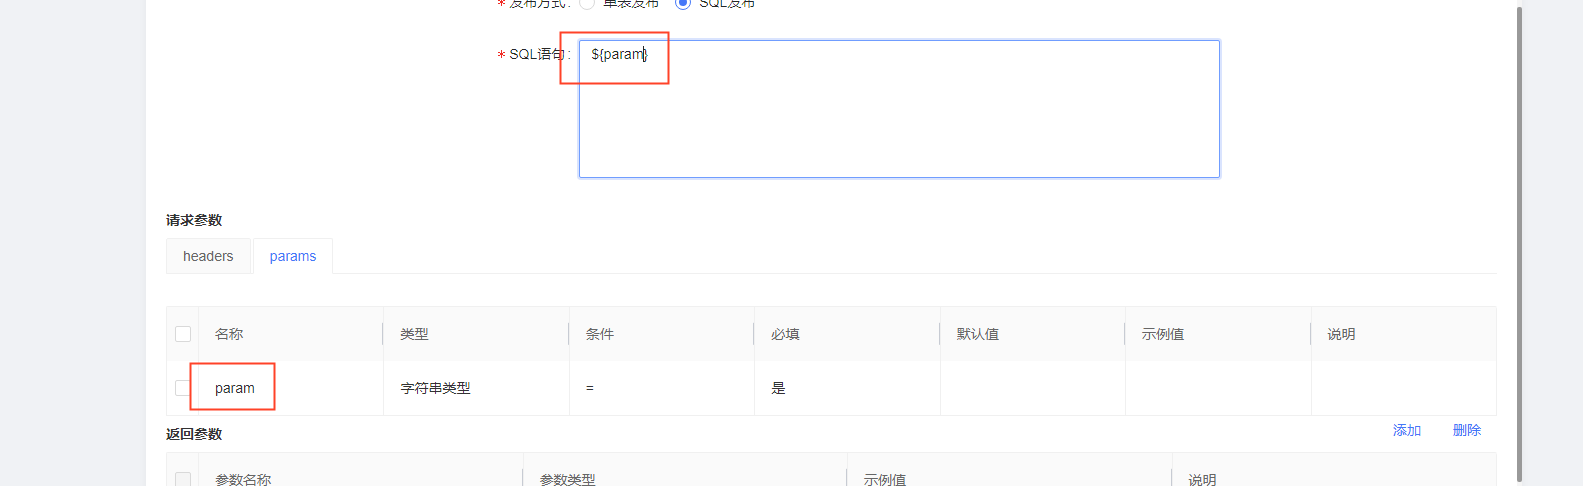Image resolution: width=1583 pixels, height=486 pixels.
Task: Click the vertical page scrollbar
Action: pos(1520,240)
